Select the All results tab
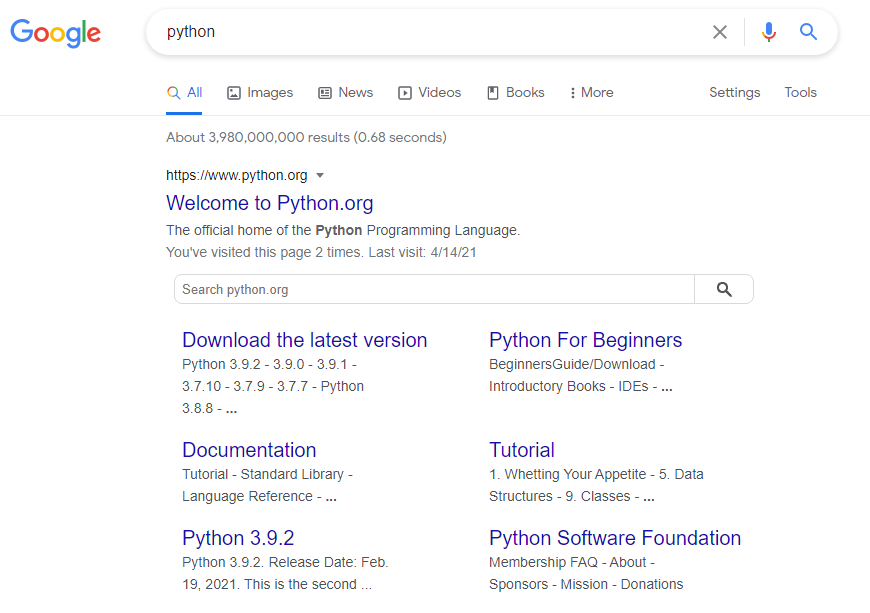This screenshot has height=613, width=870. pos(184,93)
